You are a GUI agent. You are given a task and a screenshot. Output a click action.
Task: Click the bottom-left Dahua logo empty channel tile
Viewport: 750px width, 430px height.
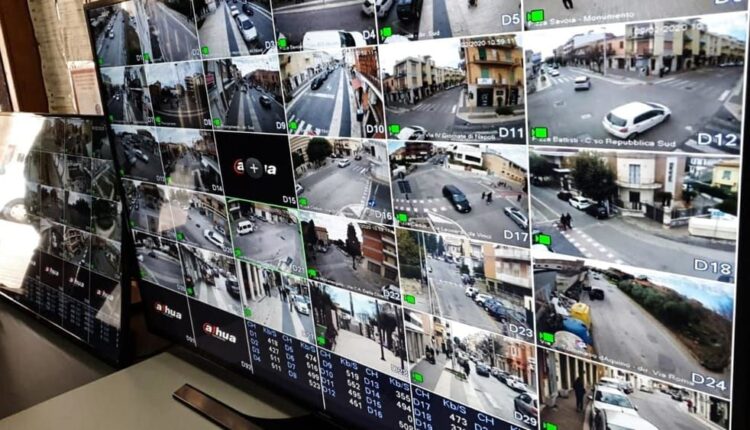coord(168,310)
